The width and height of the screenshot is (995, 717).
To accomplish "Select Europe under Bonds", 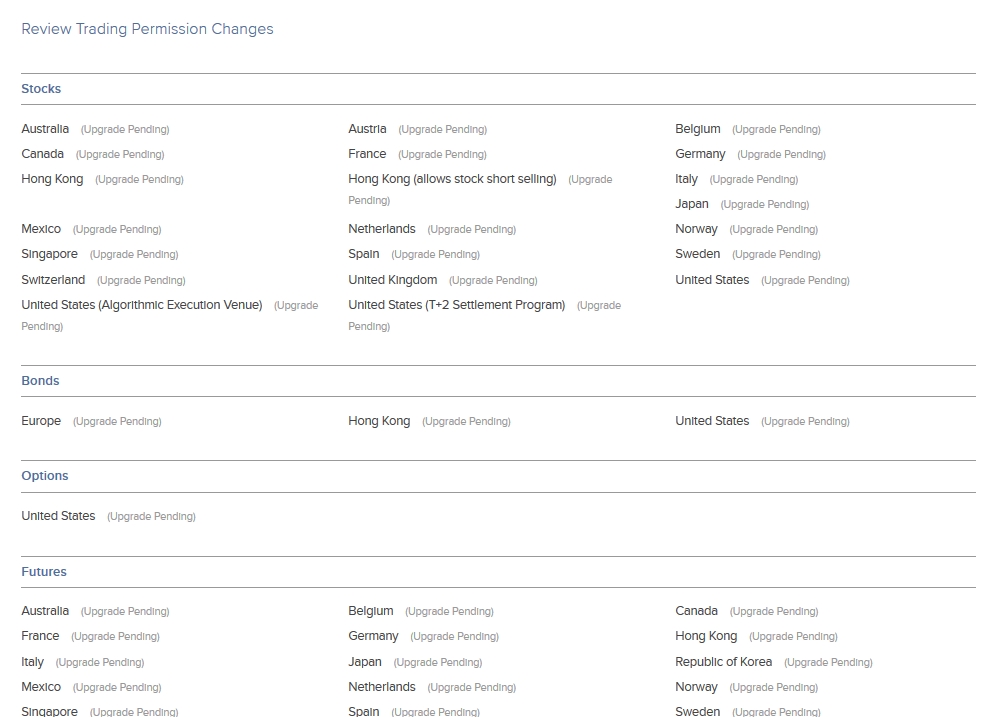I will 41,421.
